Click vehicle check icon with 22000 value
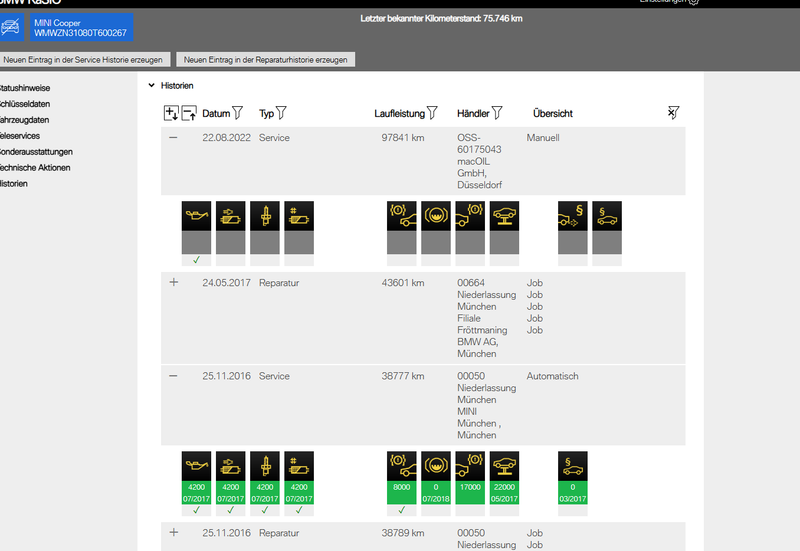 pyautogui.click(x=504, y=466)
